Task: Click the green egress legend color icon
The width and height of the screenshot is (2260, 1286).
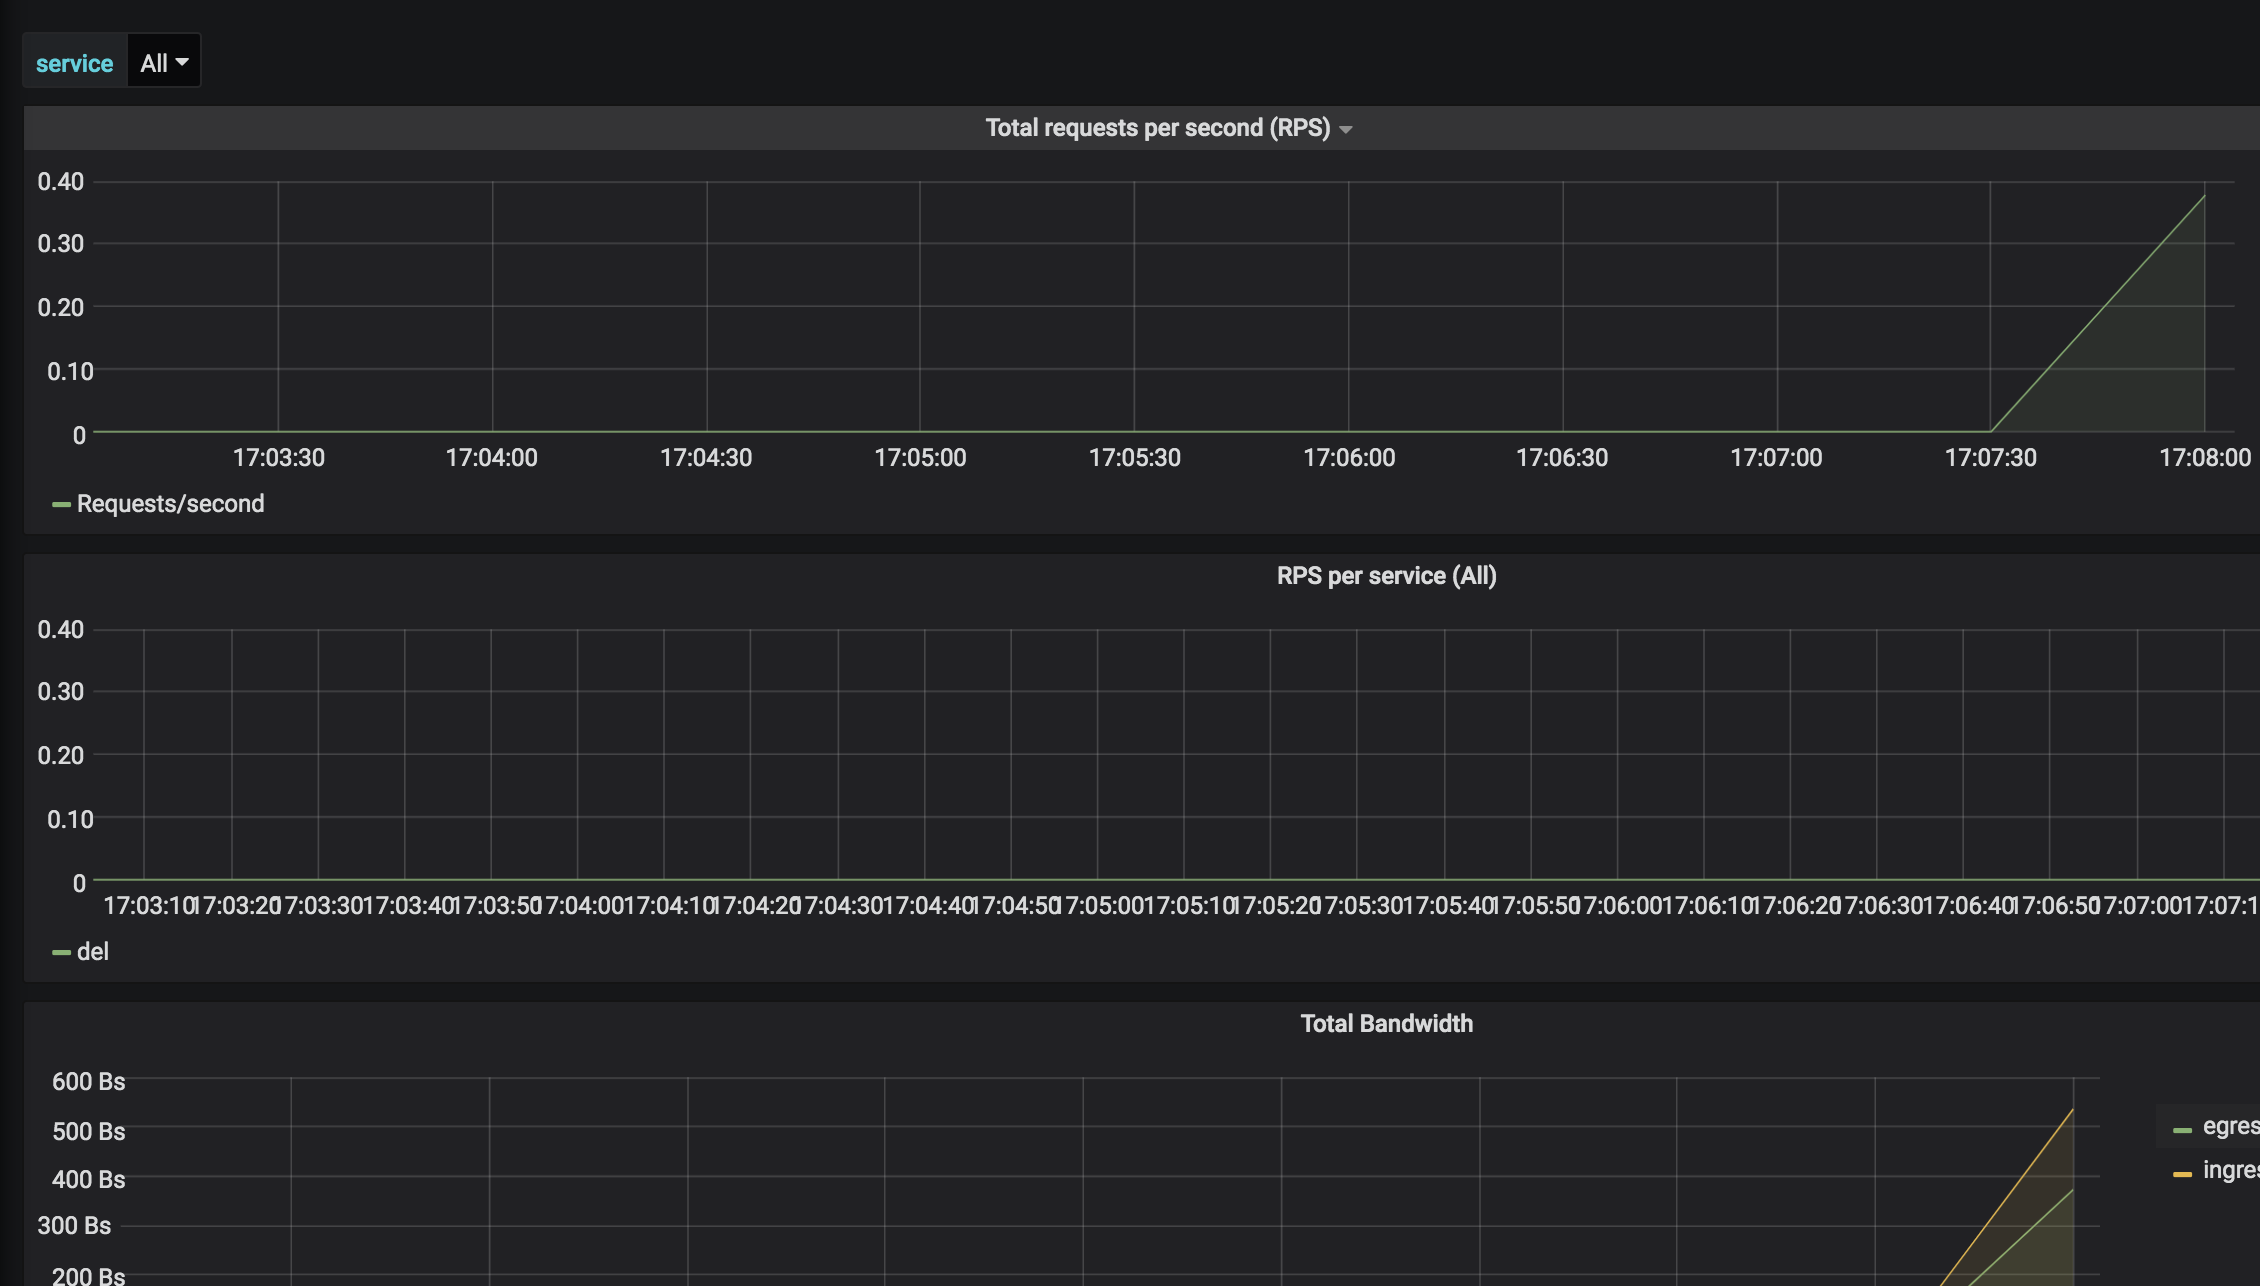Action: pos(2182,1130)
